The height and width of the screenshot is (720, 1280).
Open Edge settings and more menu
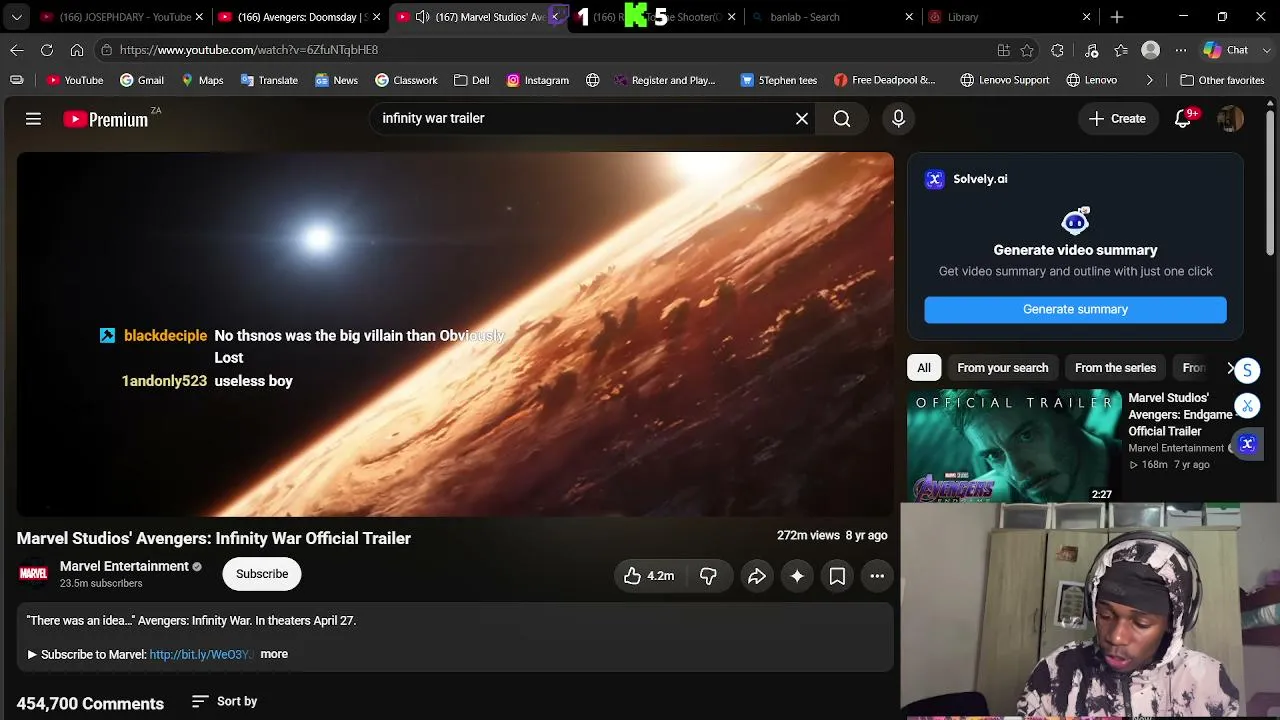(x=1181, y=50)
